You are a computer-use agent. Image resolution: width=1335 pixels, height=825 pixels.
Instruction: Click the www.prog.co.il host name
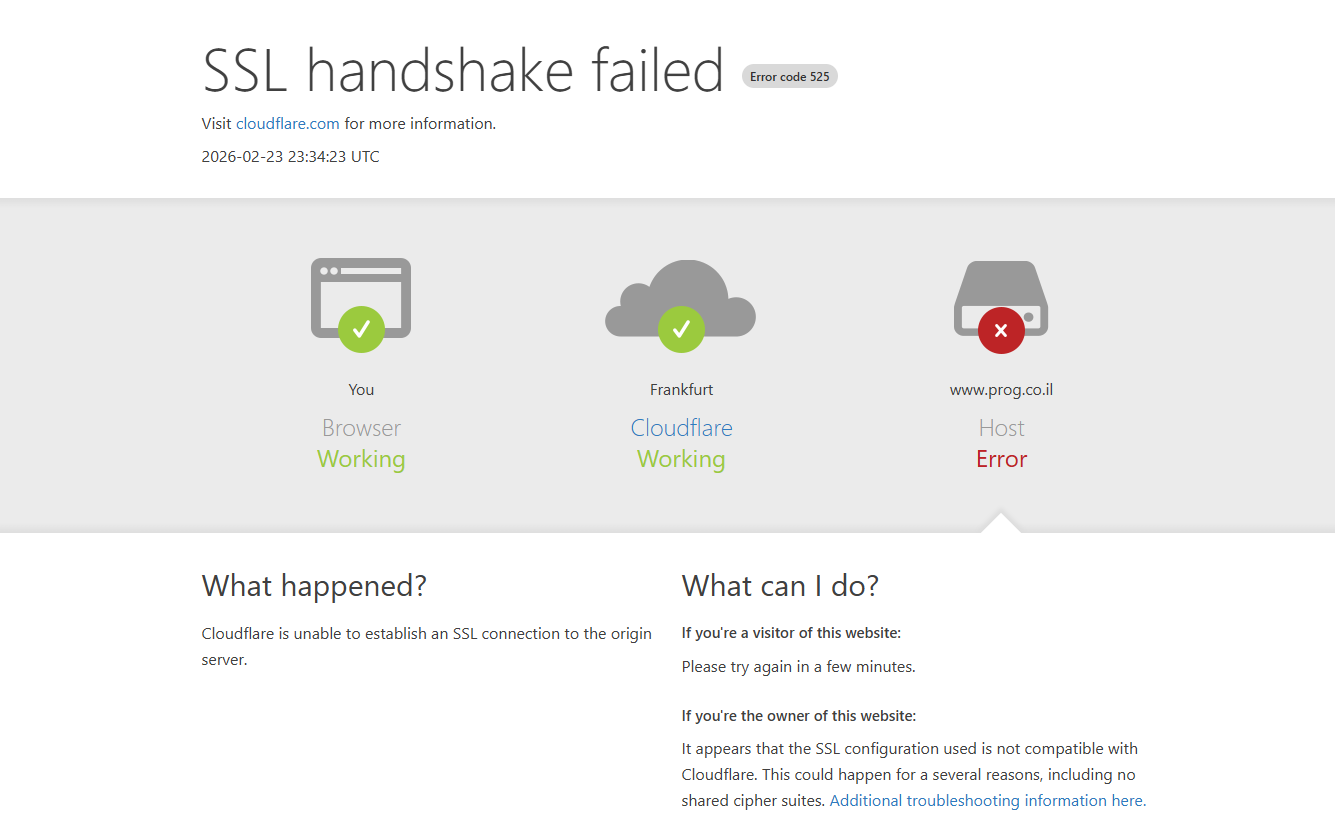click(x=1001, y=390)
